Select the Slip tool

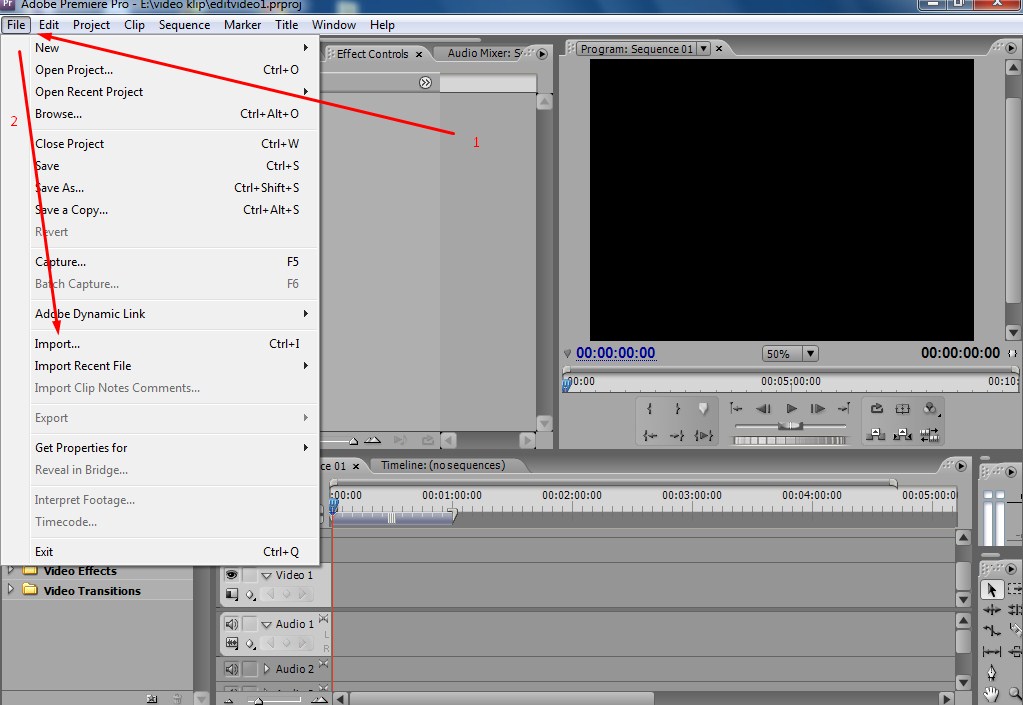992,651
